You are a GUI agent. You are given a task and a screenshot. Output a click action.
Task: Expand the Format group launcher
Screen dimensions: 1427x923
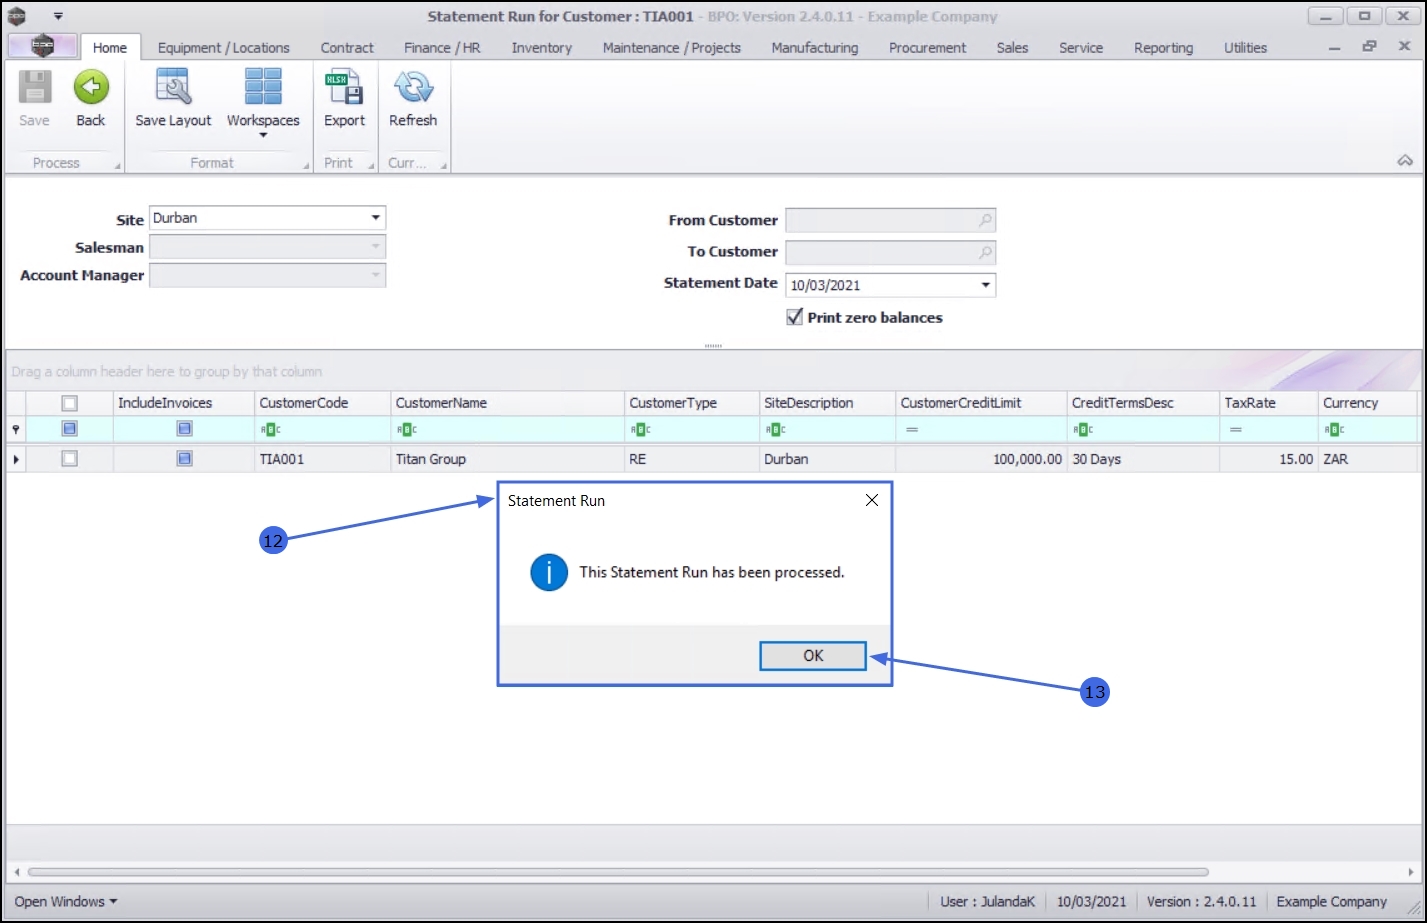pyautogui.click(x=306, y=166)
